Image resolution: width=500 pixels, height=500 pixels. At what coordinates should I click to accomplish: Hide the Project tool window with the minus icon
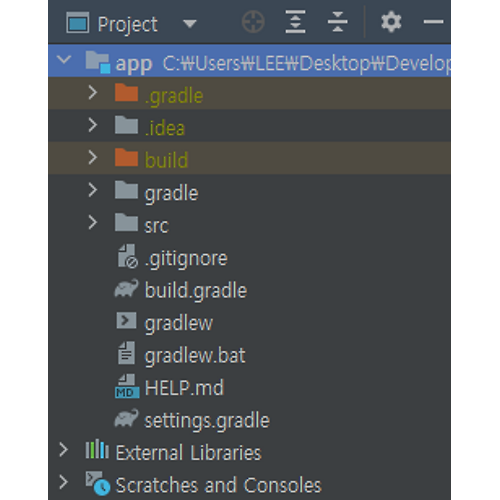pyautogui.click(x=433, y=22)
